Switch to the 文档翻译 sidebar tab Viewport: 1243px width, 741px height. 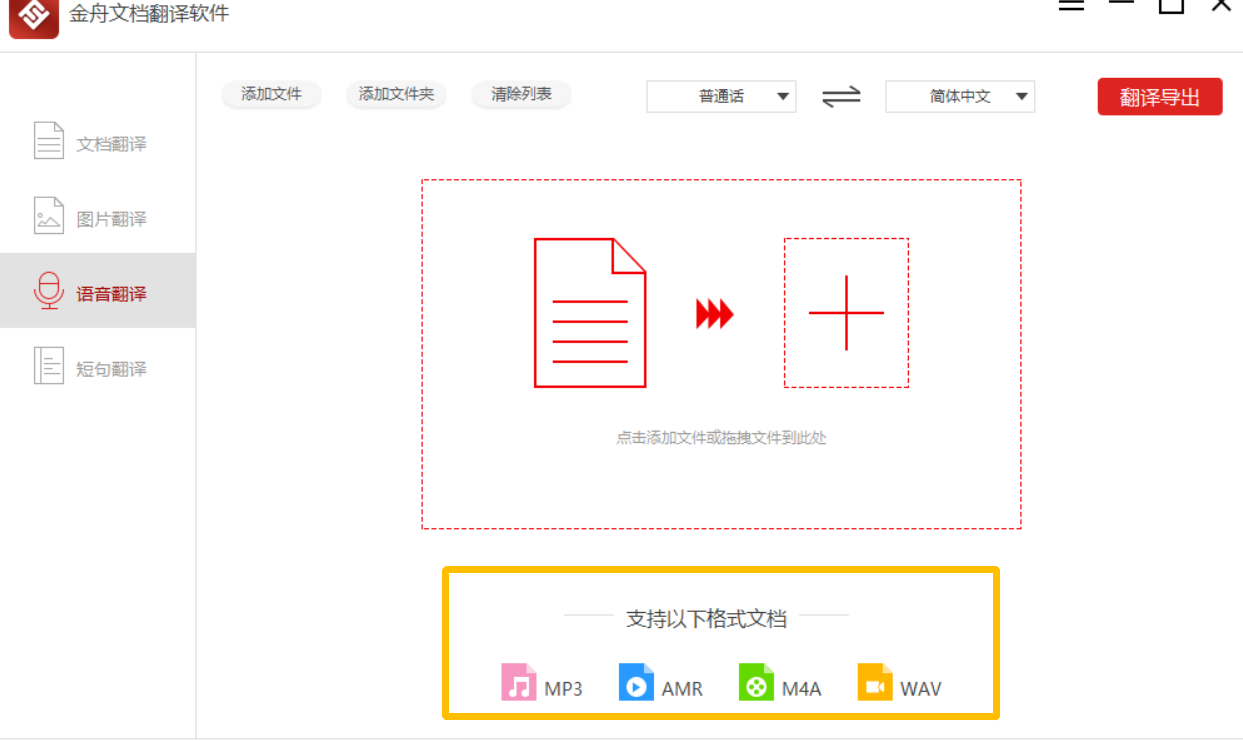pos(90,140)
